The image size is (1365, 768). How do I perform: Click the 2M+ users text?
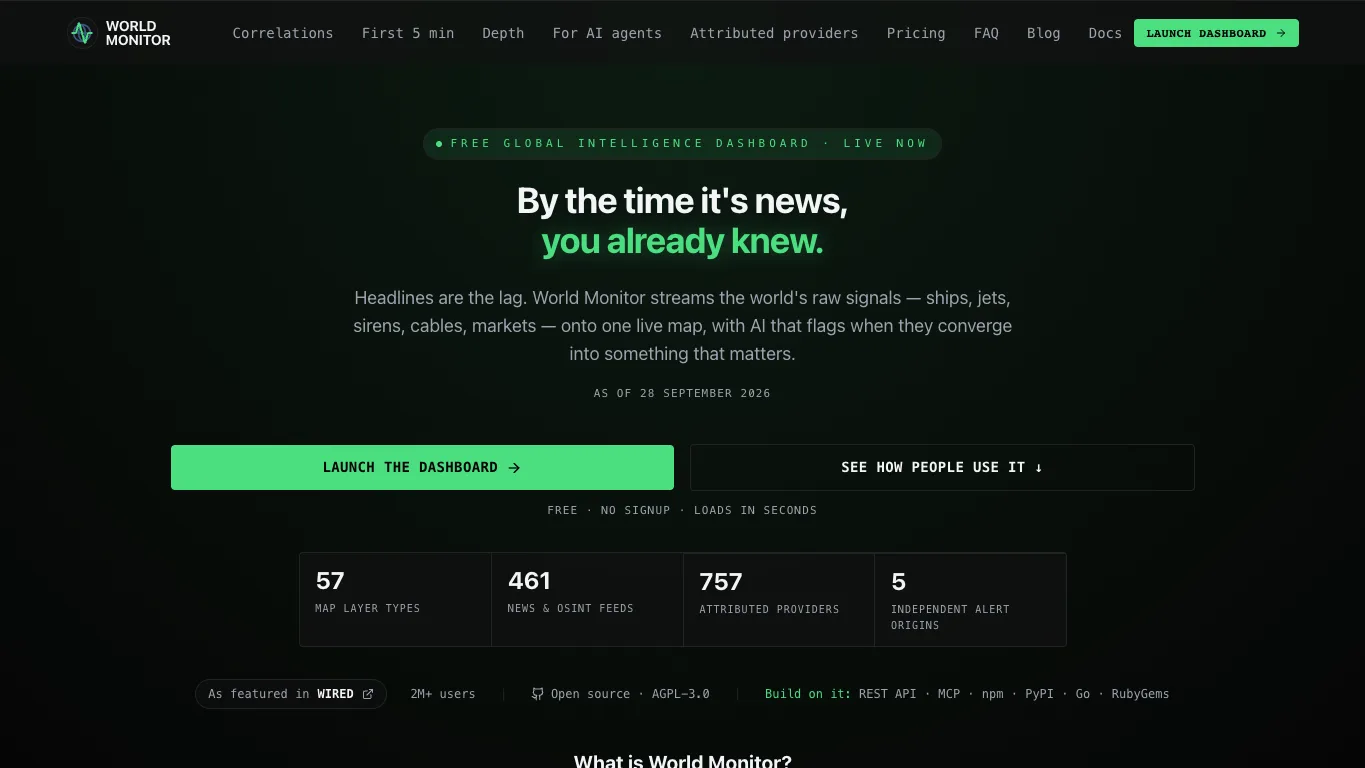pyautogui.click(x=443, y=694)
